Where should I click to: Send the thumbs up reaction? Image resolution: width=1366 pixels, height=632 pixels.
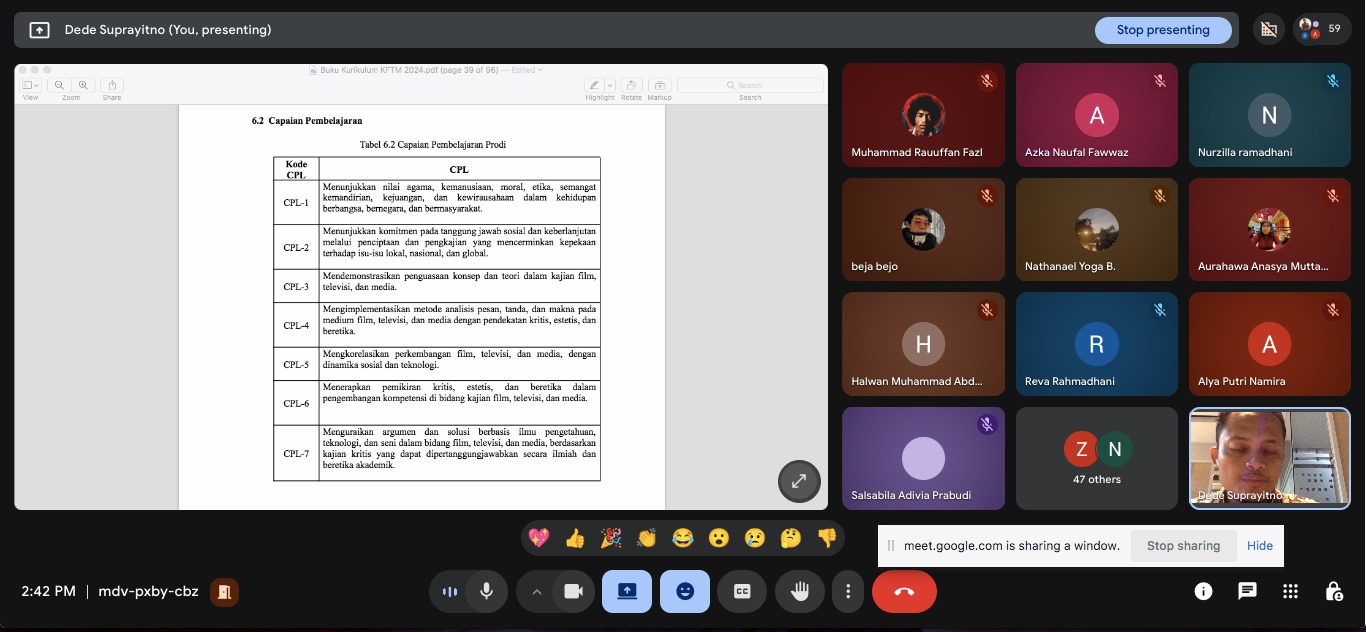[575, 538]
